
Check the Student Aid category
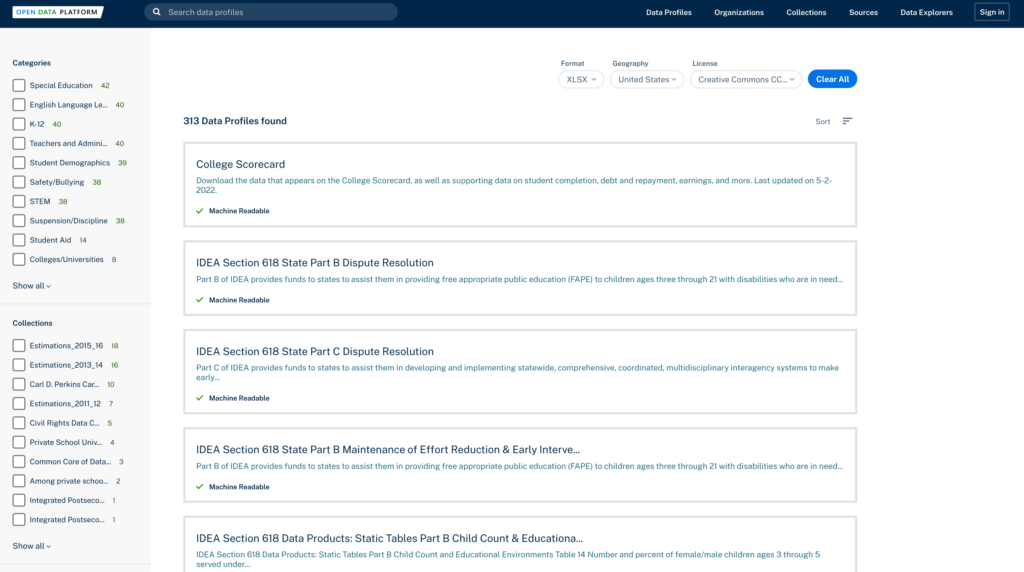point(19,240)
